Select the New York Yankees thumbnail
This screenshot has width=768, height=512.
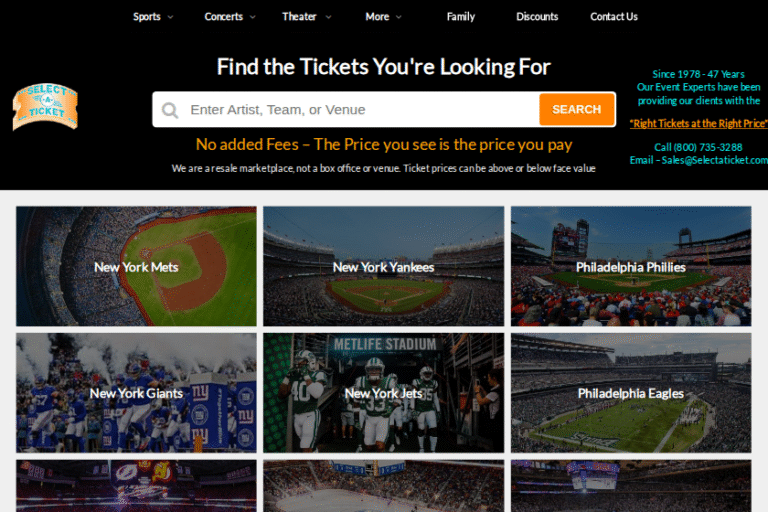[383, 267]
